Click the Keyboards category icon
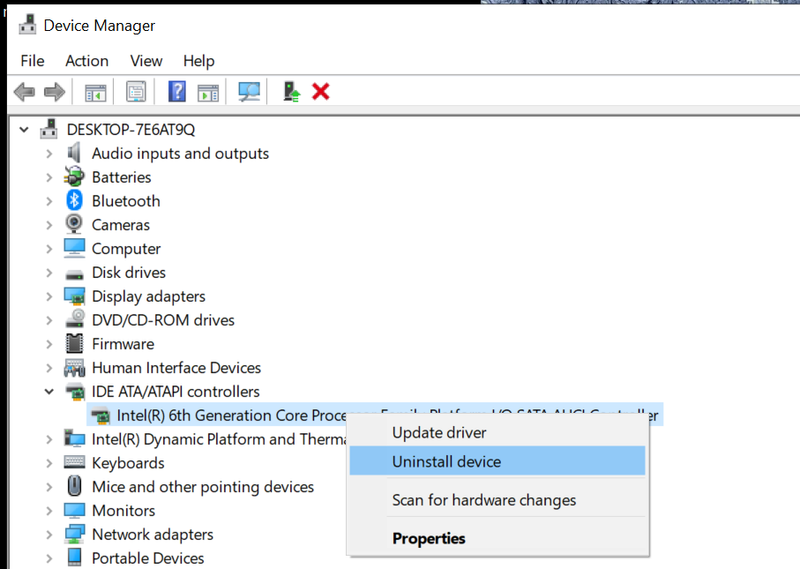 pyautogui.click(x=74, y=462)
